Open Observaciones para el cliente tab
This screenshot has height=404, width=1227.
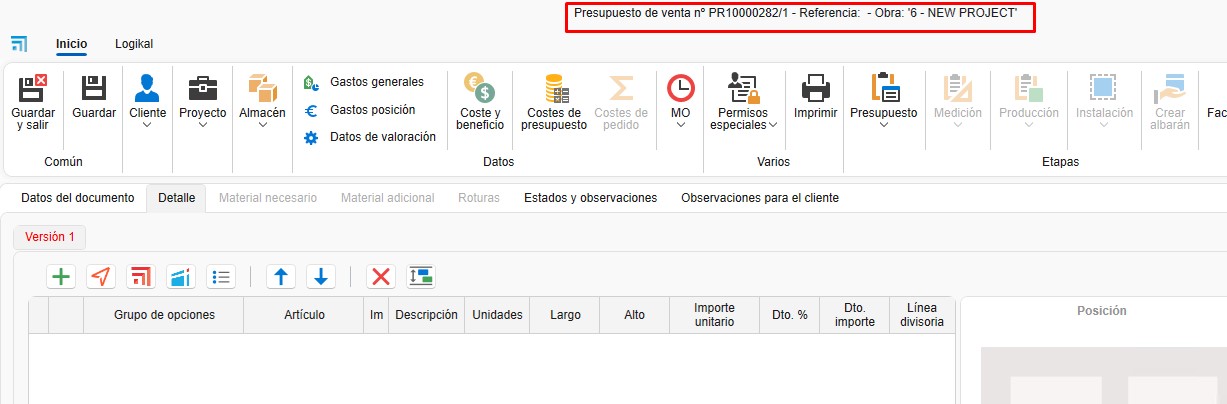[x=760, y=198]
